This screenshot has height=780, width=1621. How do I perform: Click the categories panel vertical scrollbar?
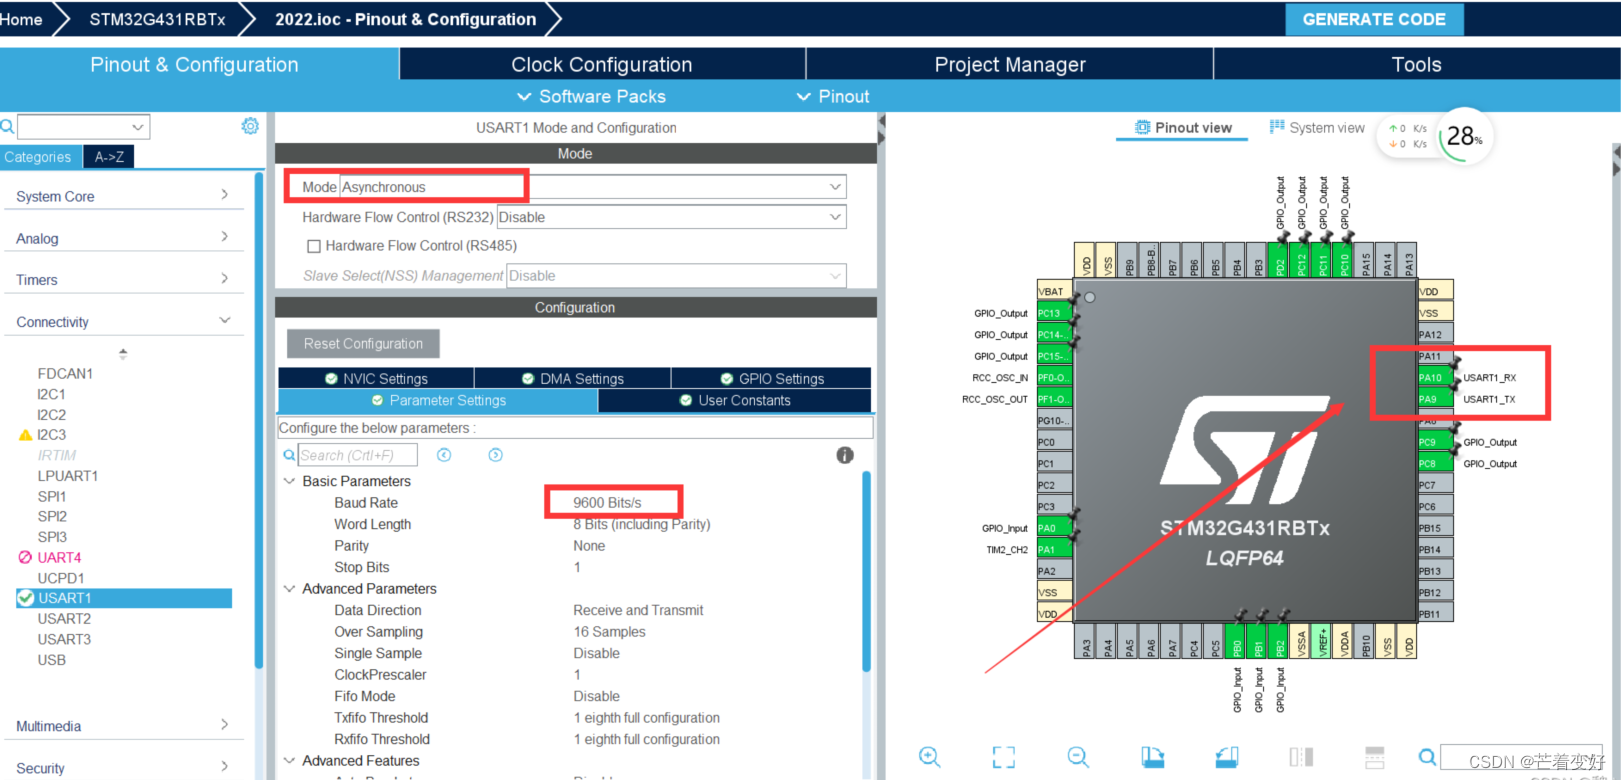(x=259, y=420)
